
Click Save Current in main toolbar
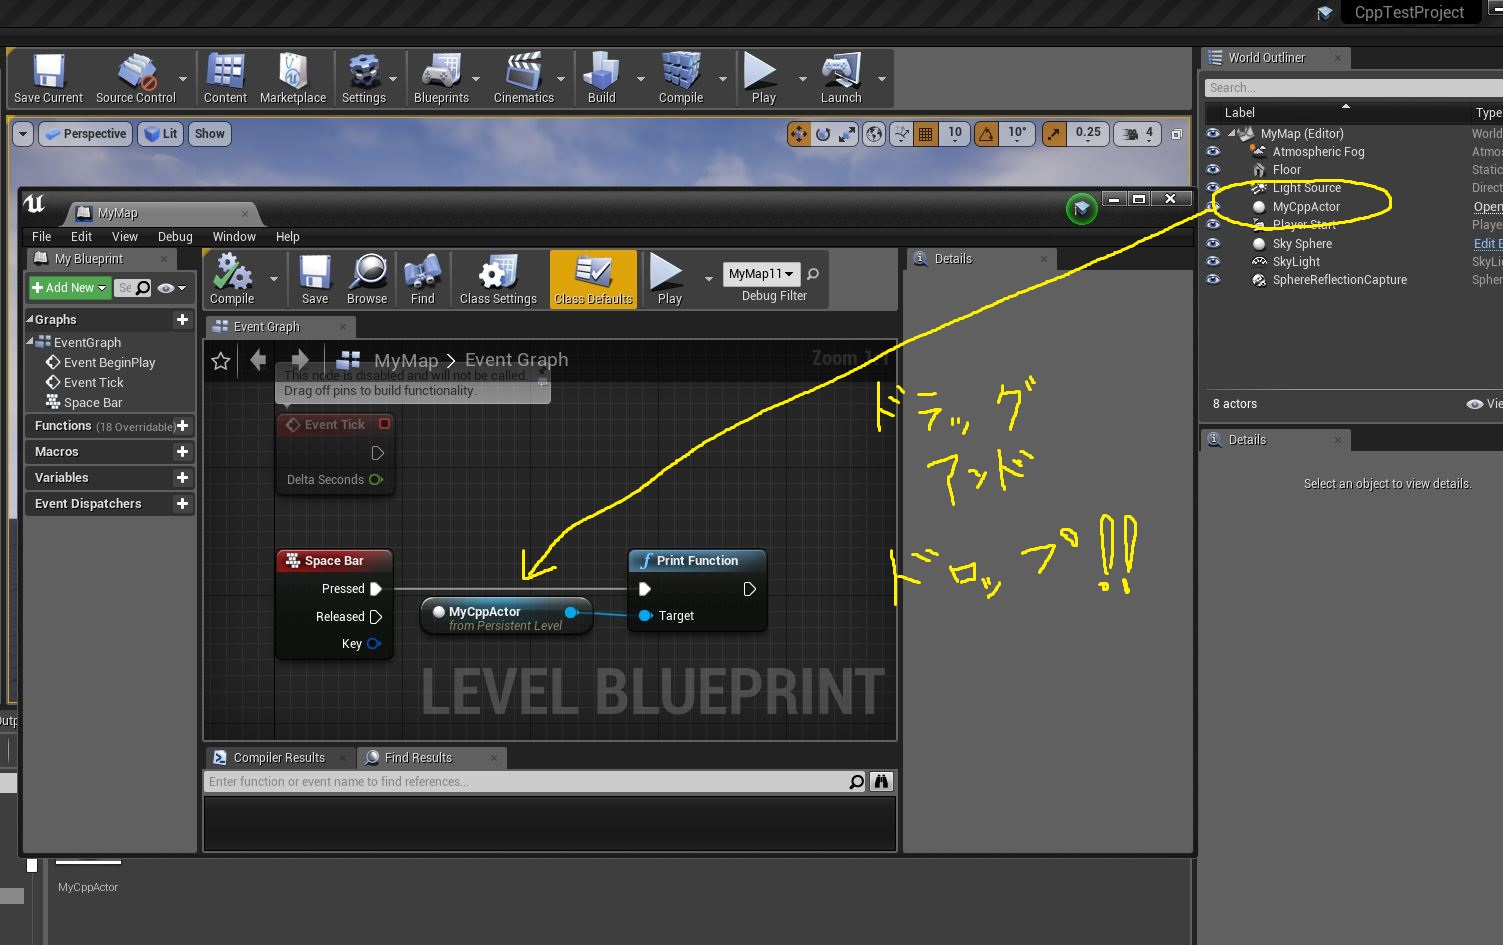click(x=48, y=79)
